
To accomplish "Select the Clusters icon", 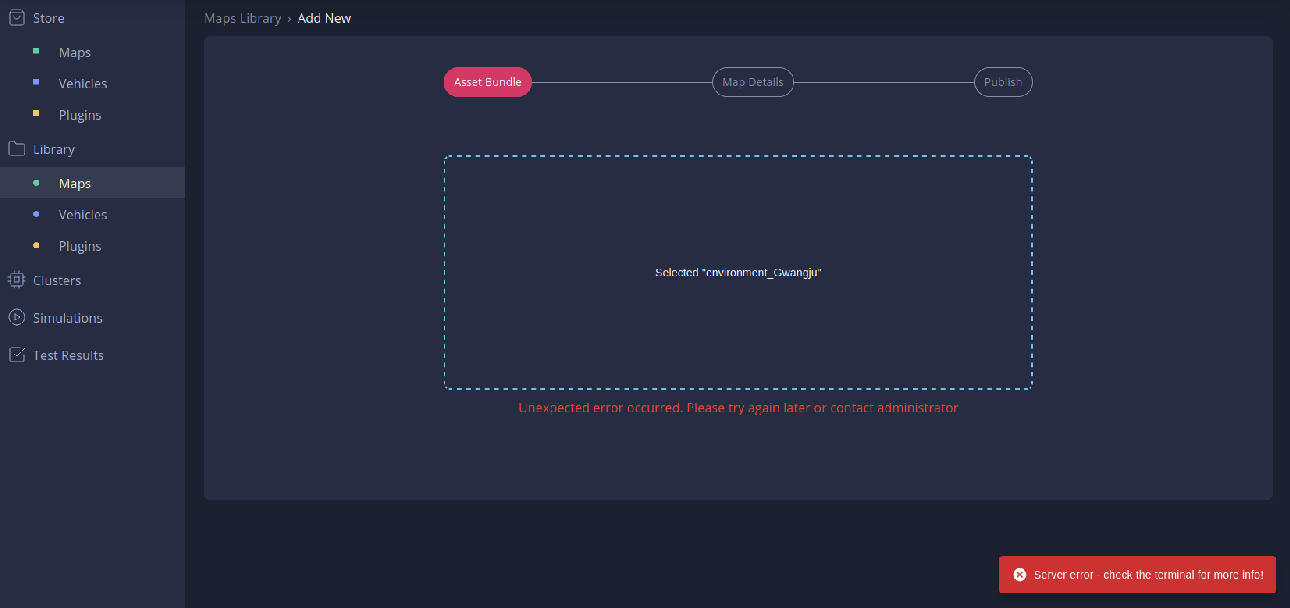I will (15, 280).
